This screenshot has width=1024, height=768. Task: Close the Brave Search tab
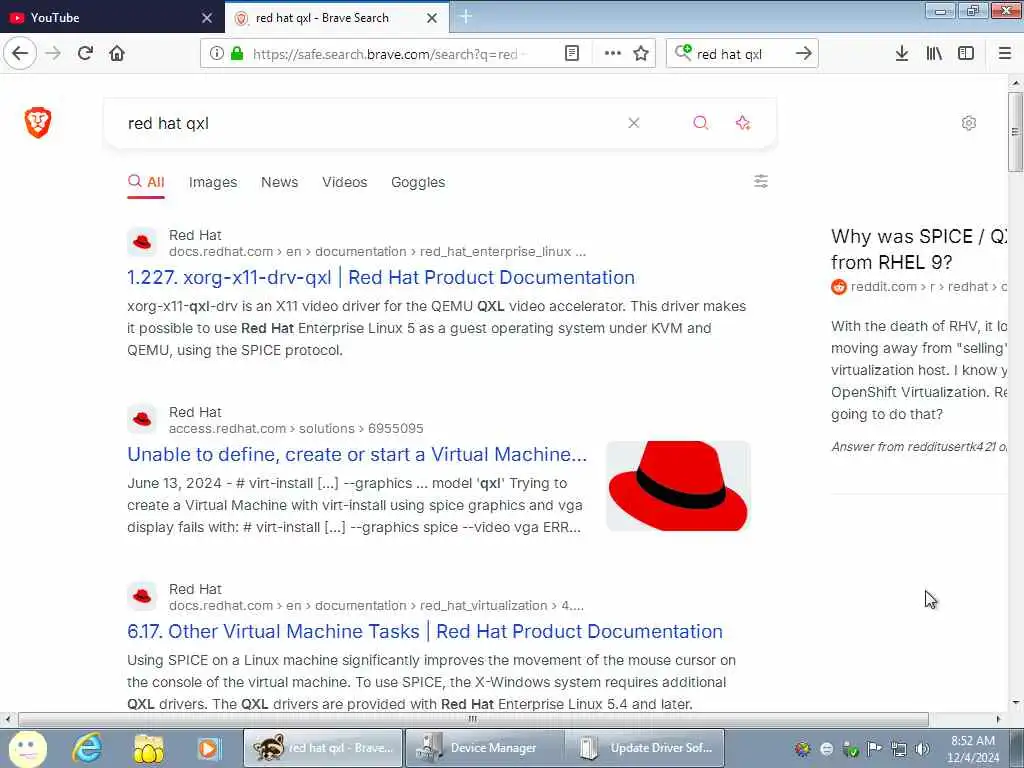coord(432,18)
